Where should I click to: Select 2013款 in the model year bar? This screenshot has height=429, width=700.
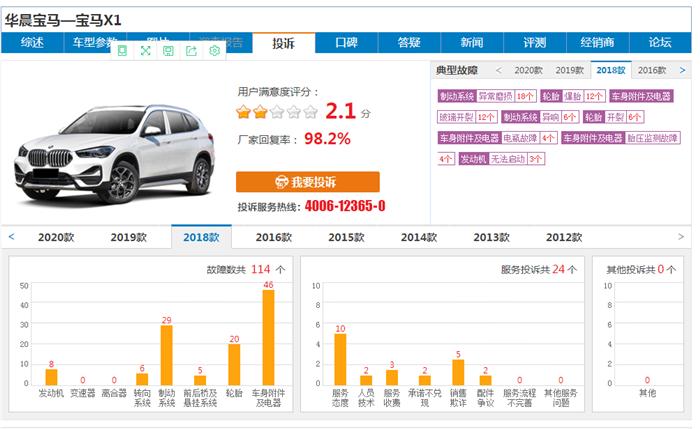(492, 237)
